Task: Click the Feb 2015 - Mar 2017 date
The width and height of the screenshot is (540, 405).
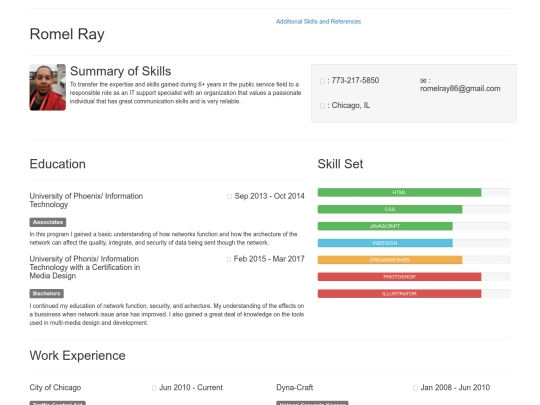Action: pos(269,259)
